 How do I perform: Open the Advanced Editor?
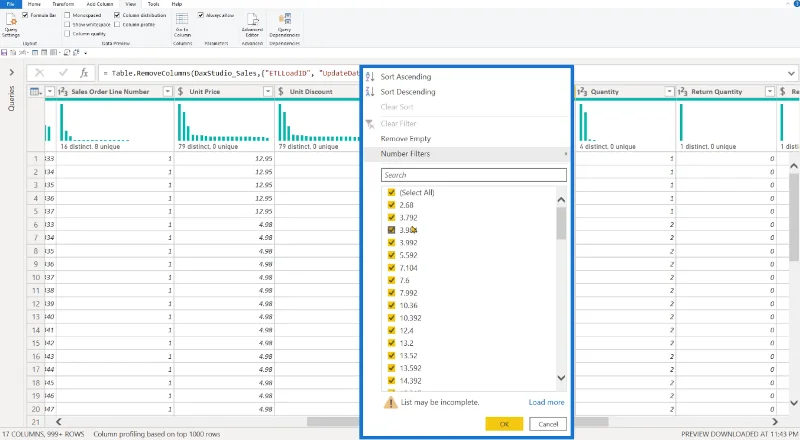pyautogui.click(x=252, y=25)
